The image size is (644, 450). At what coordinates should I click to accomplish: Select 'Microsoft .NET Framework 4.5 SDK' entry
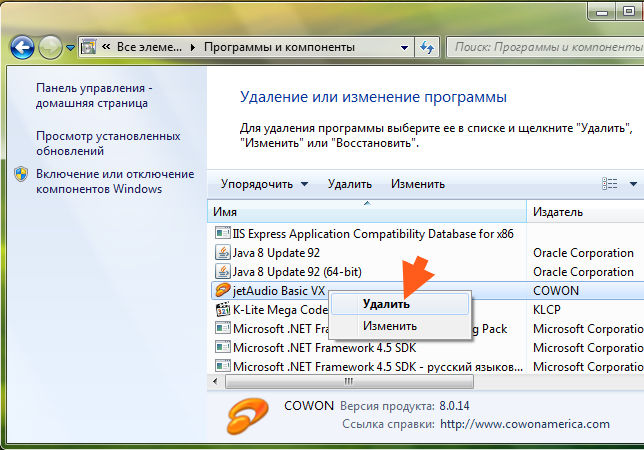click(x=324, y=348)
